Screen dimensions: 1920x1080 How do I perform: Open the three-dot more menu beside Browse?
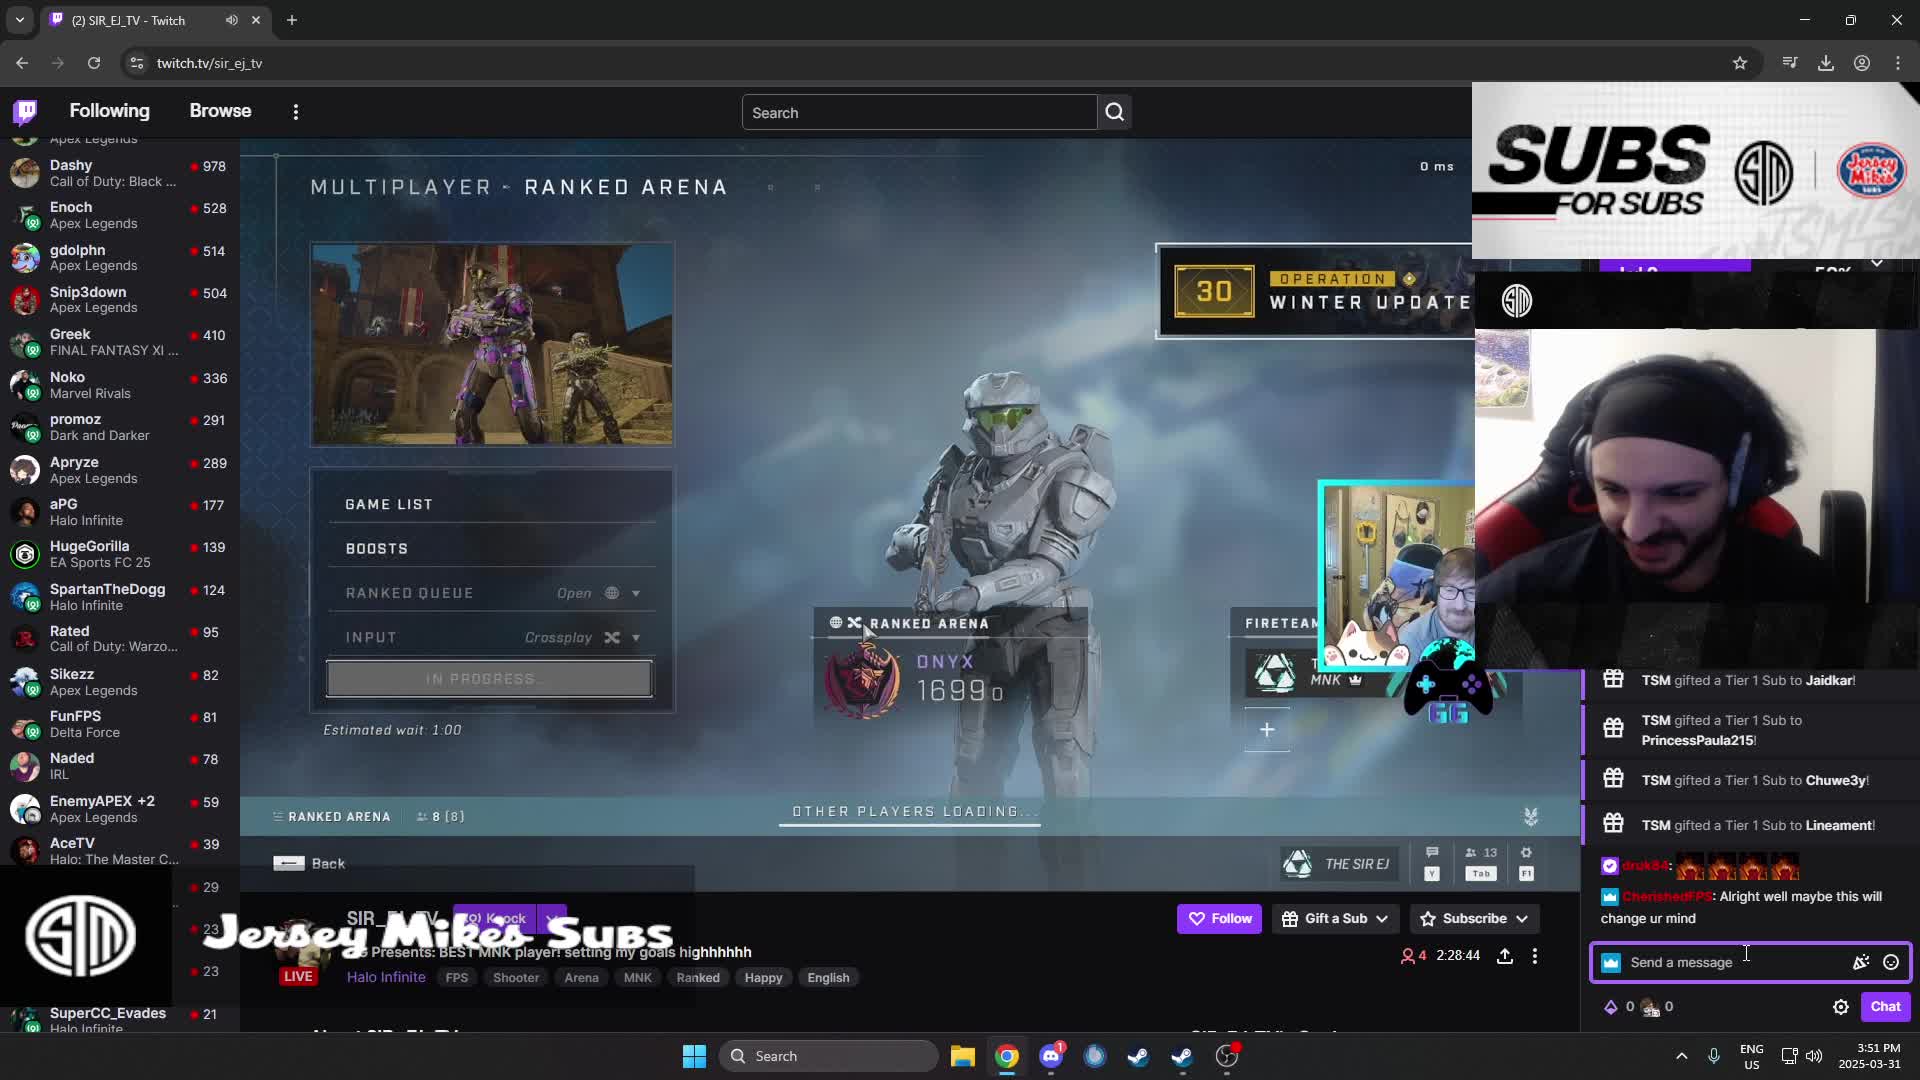point(295,112)
